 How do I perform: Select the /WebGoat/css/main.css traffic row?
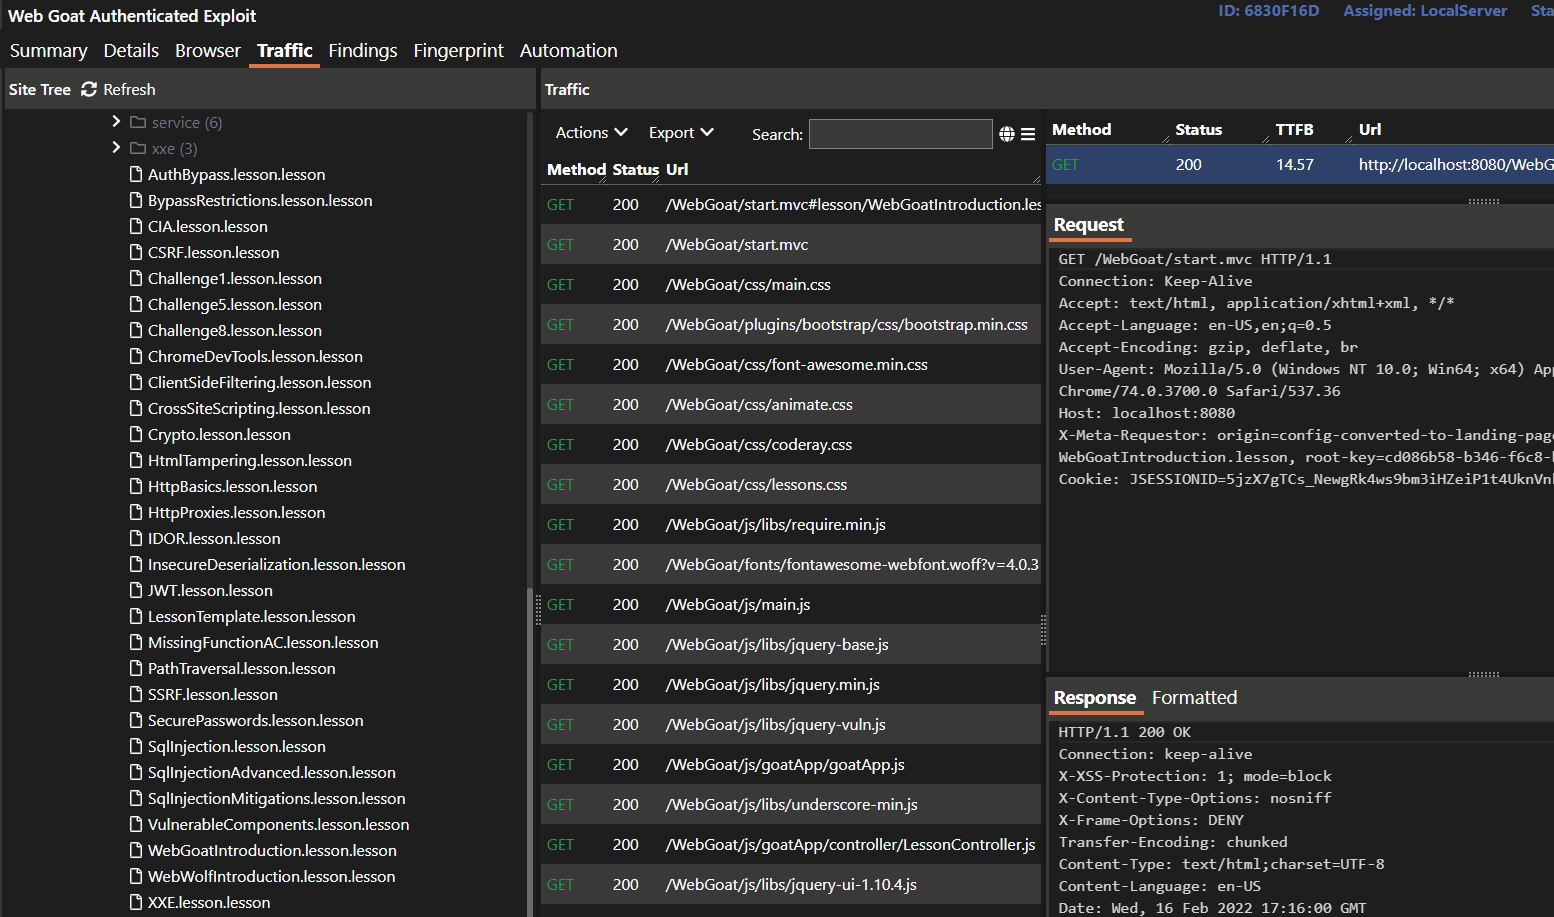point(790,284)
